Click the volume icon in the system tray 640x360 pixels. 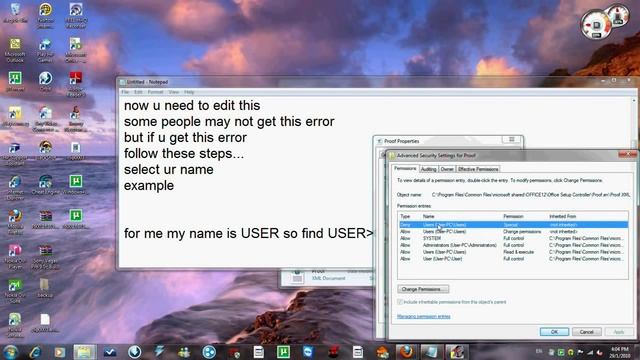tap(600, 352)
